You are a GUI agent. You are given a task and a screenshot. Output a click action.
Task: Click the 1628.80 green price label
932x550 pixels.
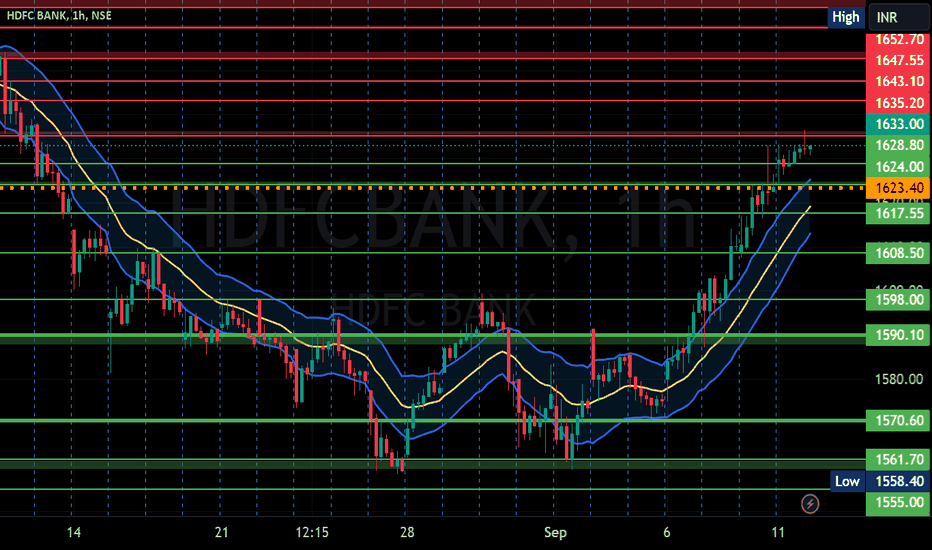tap(899, 145)
